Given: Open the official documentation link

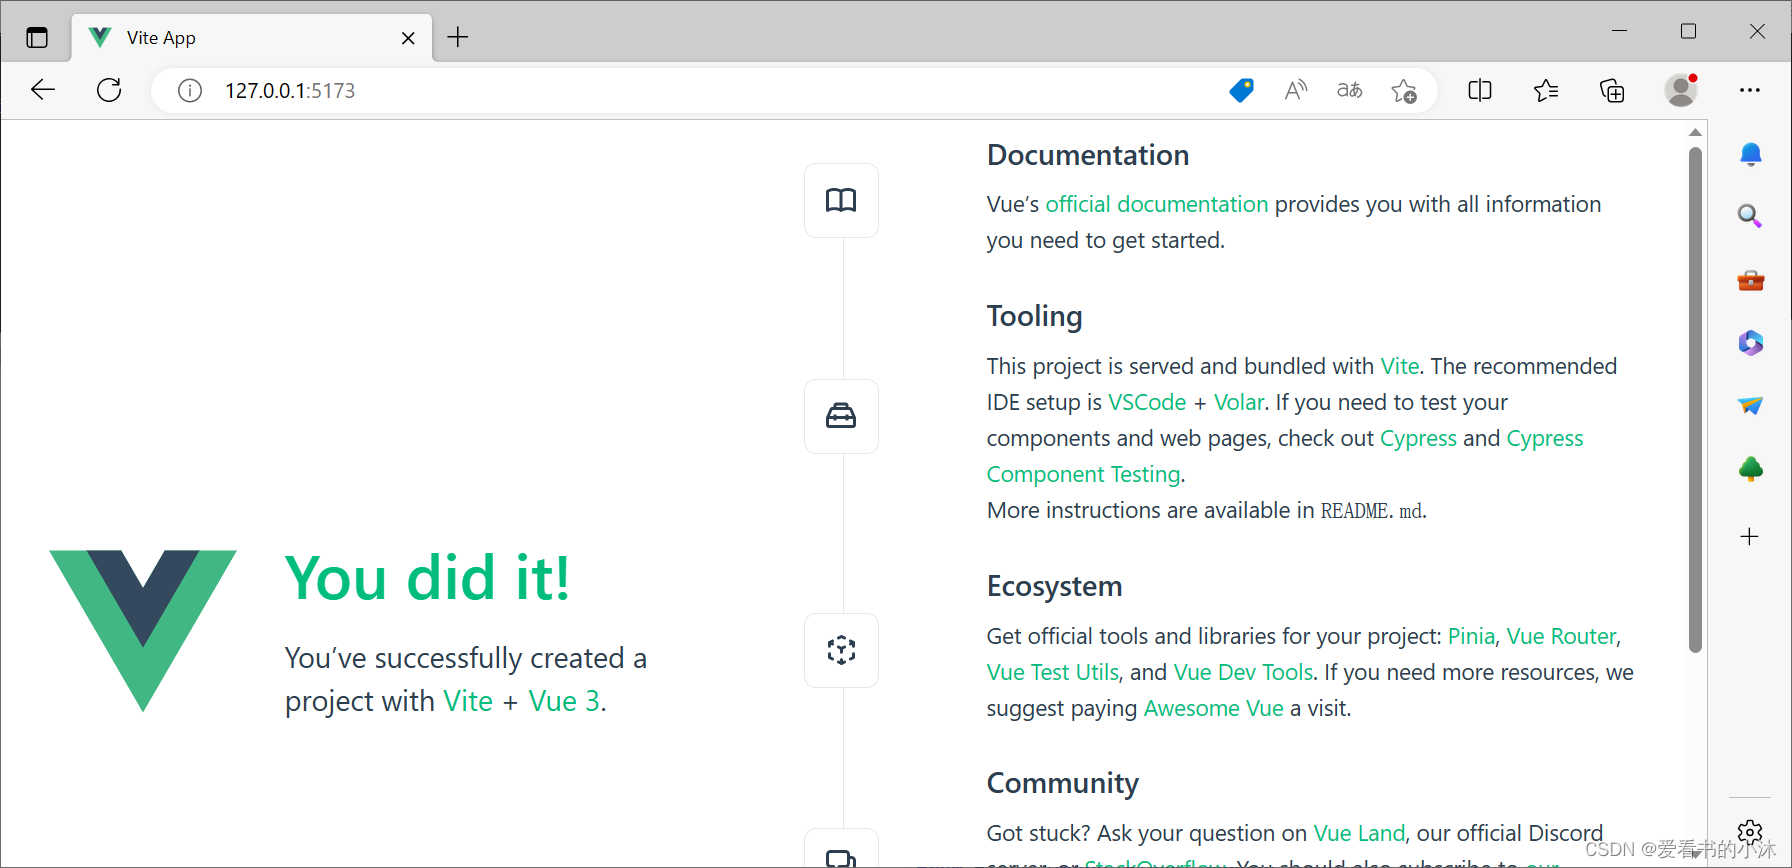Looking at the screenshot, I should coord(1157,204).
